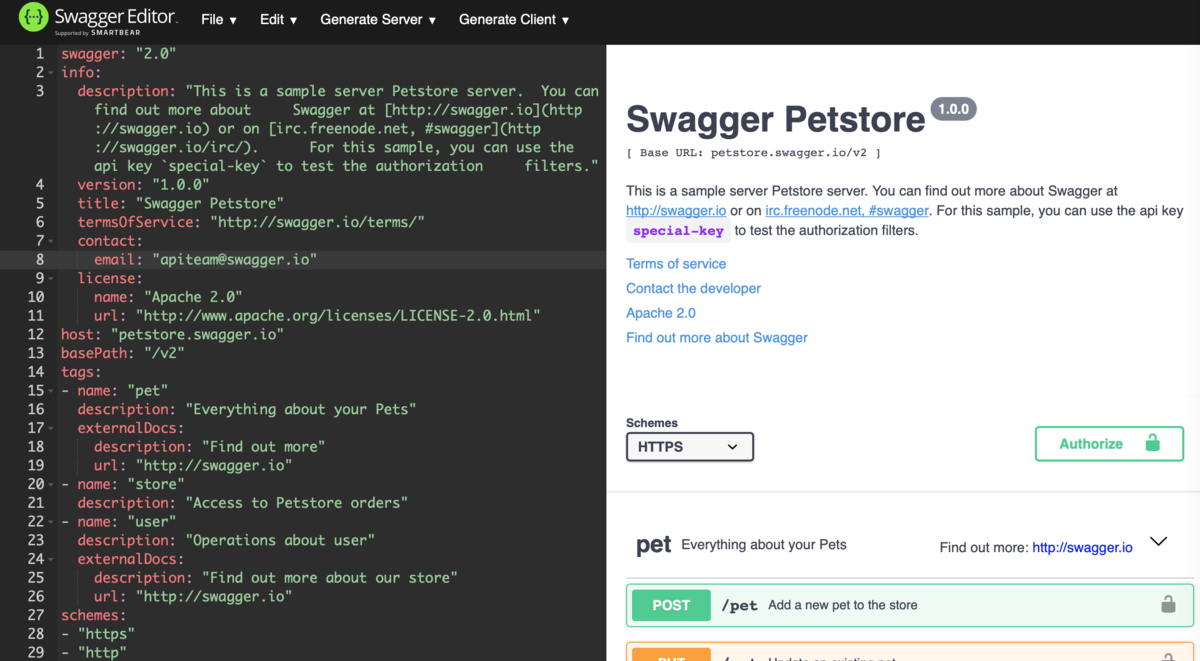Click the tags: line 14
1200x661 pixels.
point(81,372)
